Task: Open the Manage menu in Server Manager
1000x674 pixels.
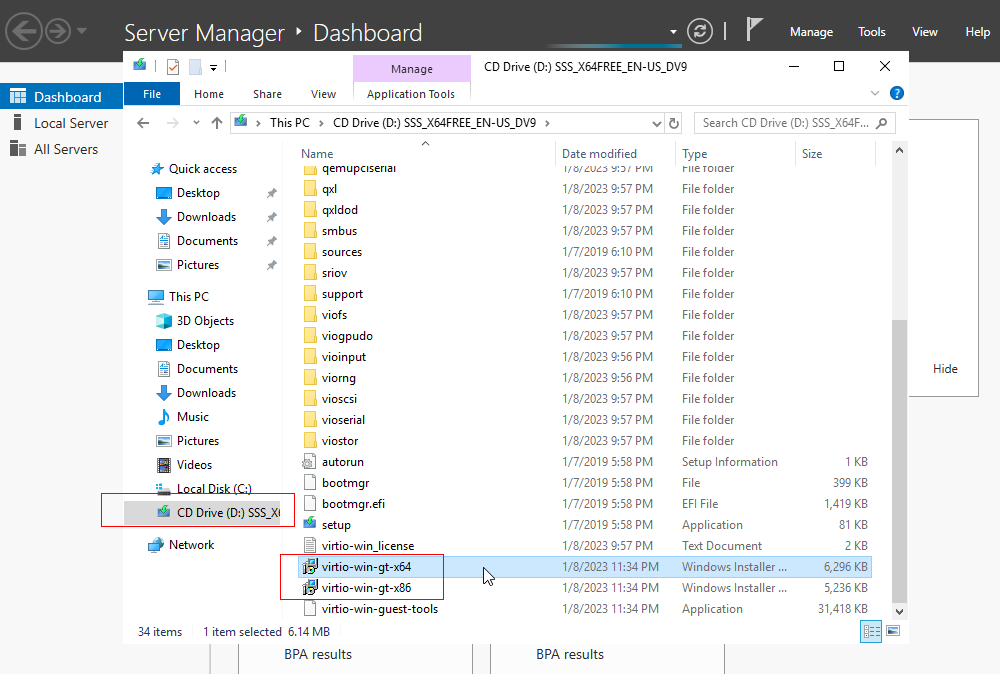Action: (x=811, y=32)
